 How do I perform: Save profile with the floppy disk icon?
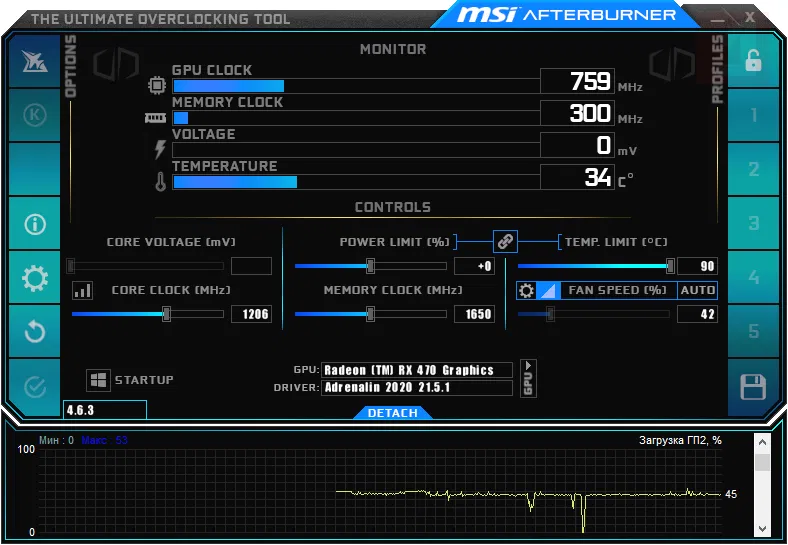point(753,387)
